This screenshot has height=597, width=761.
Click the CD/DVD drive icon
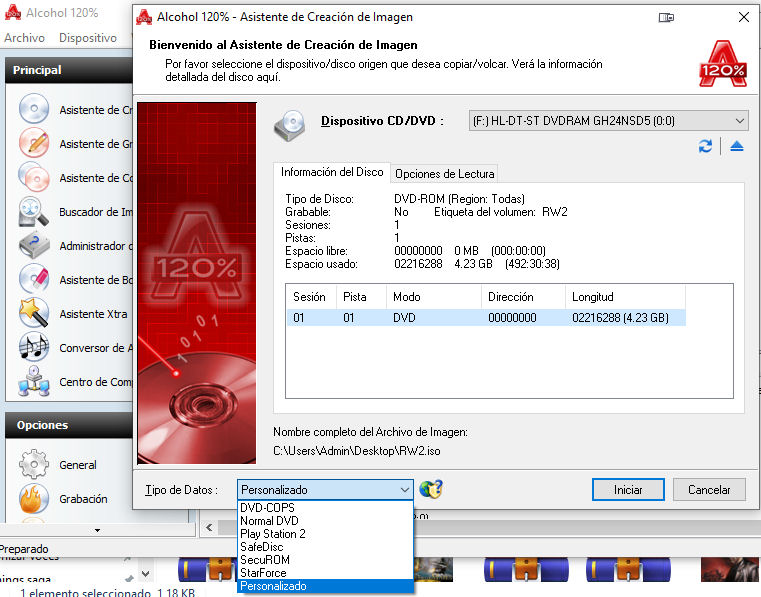tap(289, 125)
